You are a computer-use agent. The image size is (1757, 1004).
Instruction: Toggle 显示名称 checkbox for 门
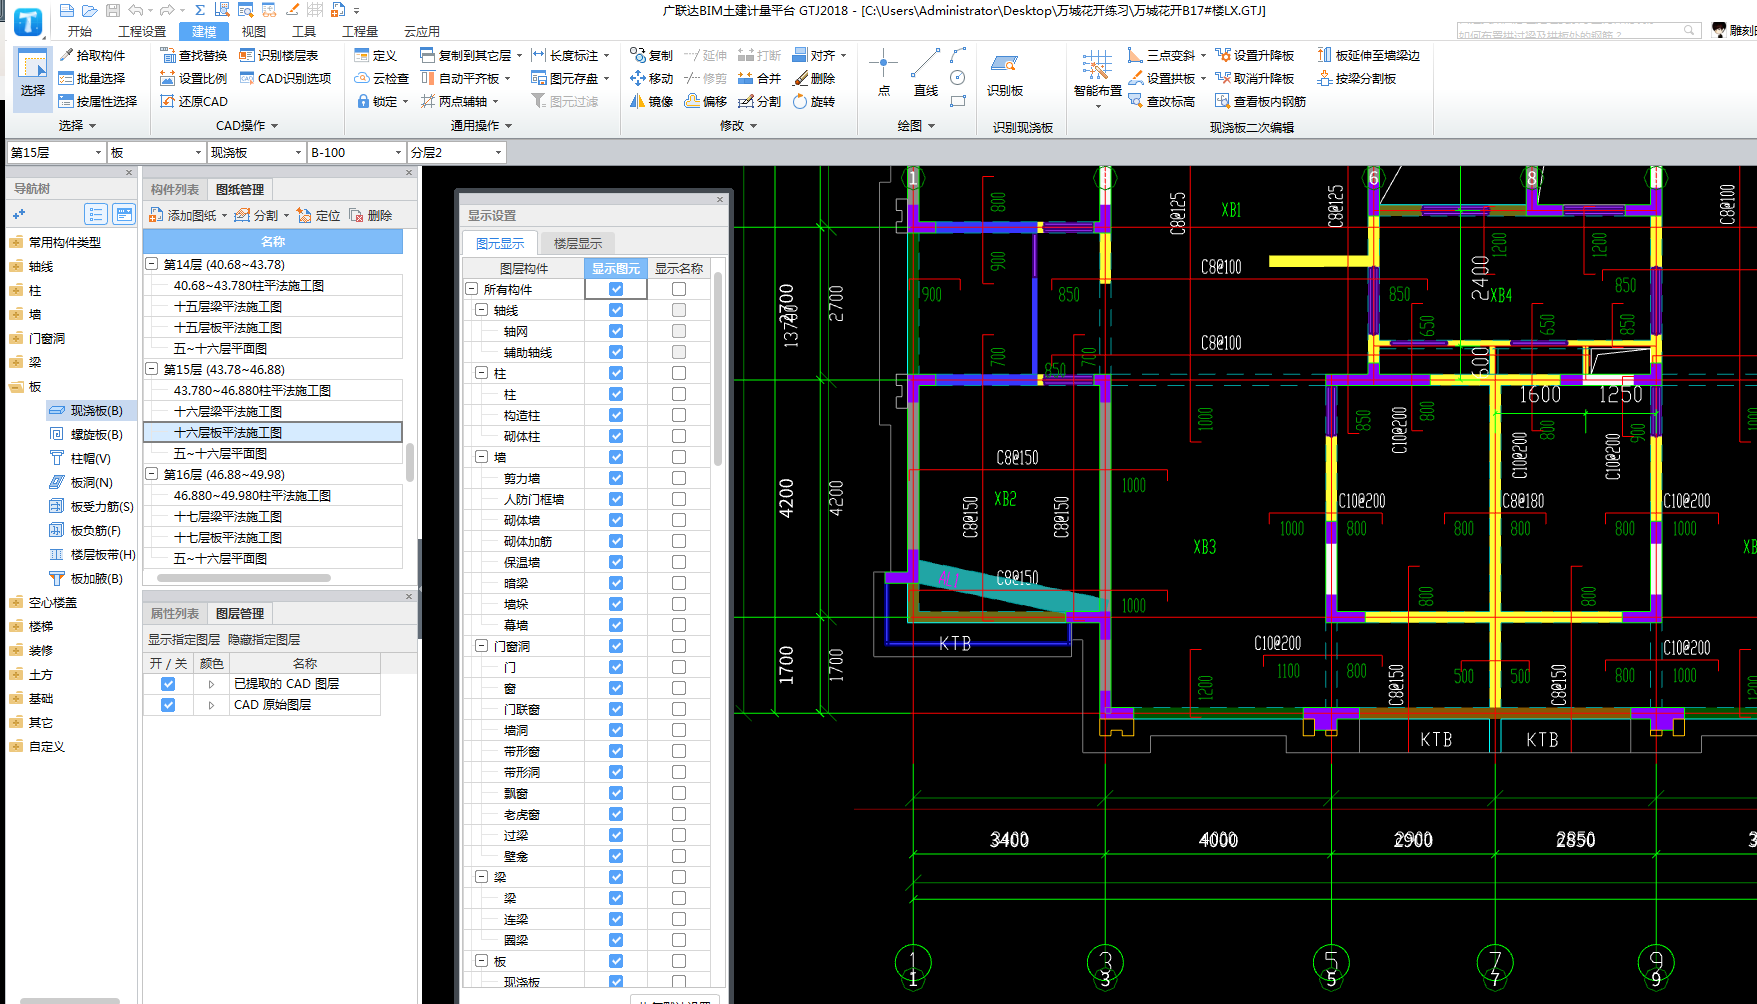click(679, 667)
